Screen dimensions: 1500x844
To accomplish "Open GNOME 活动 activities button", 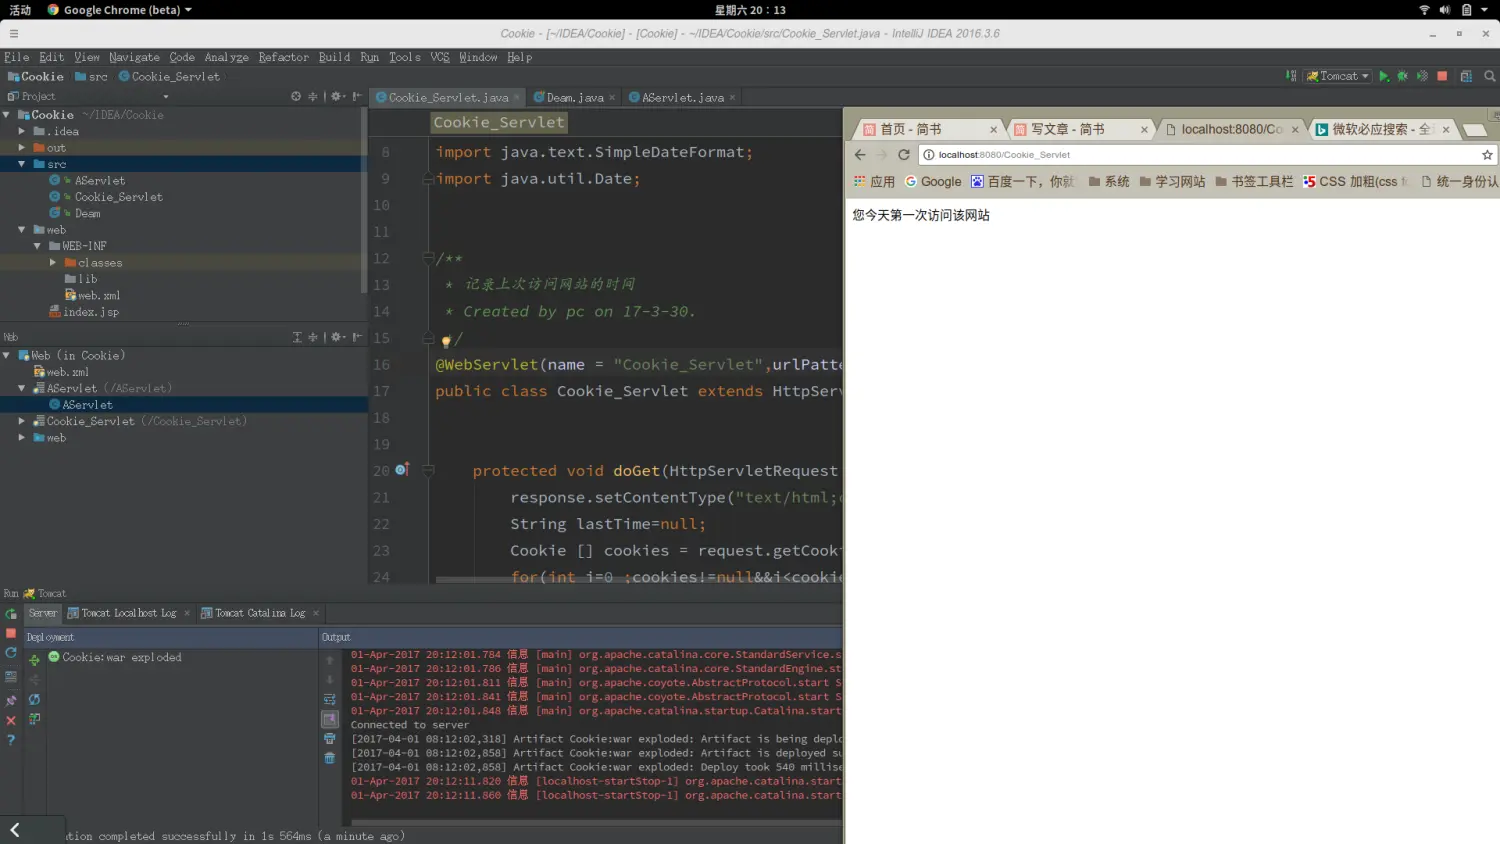I will (x=20, y=10).
